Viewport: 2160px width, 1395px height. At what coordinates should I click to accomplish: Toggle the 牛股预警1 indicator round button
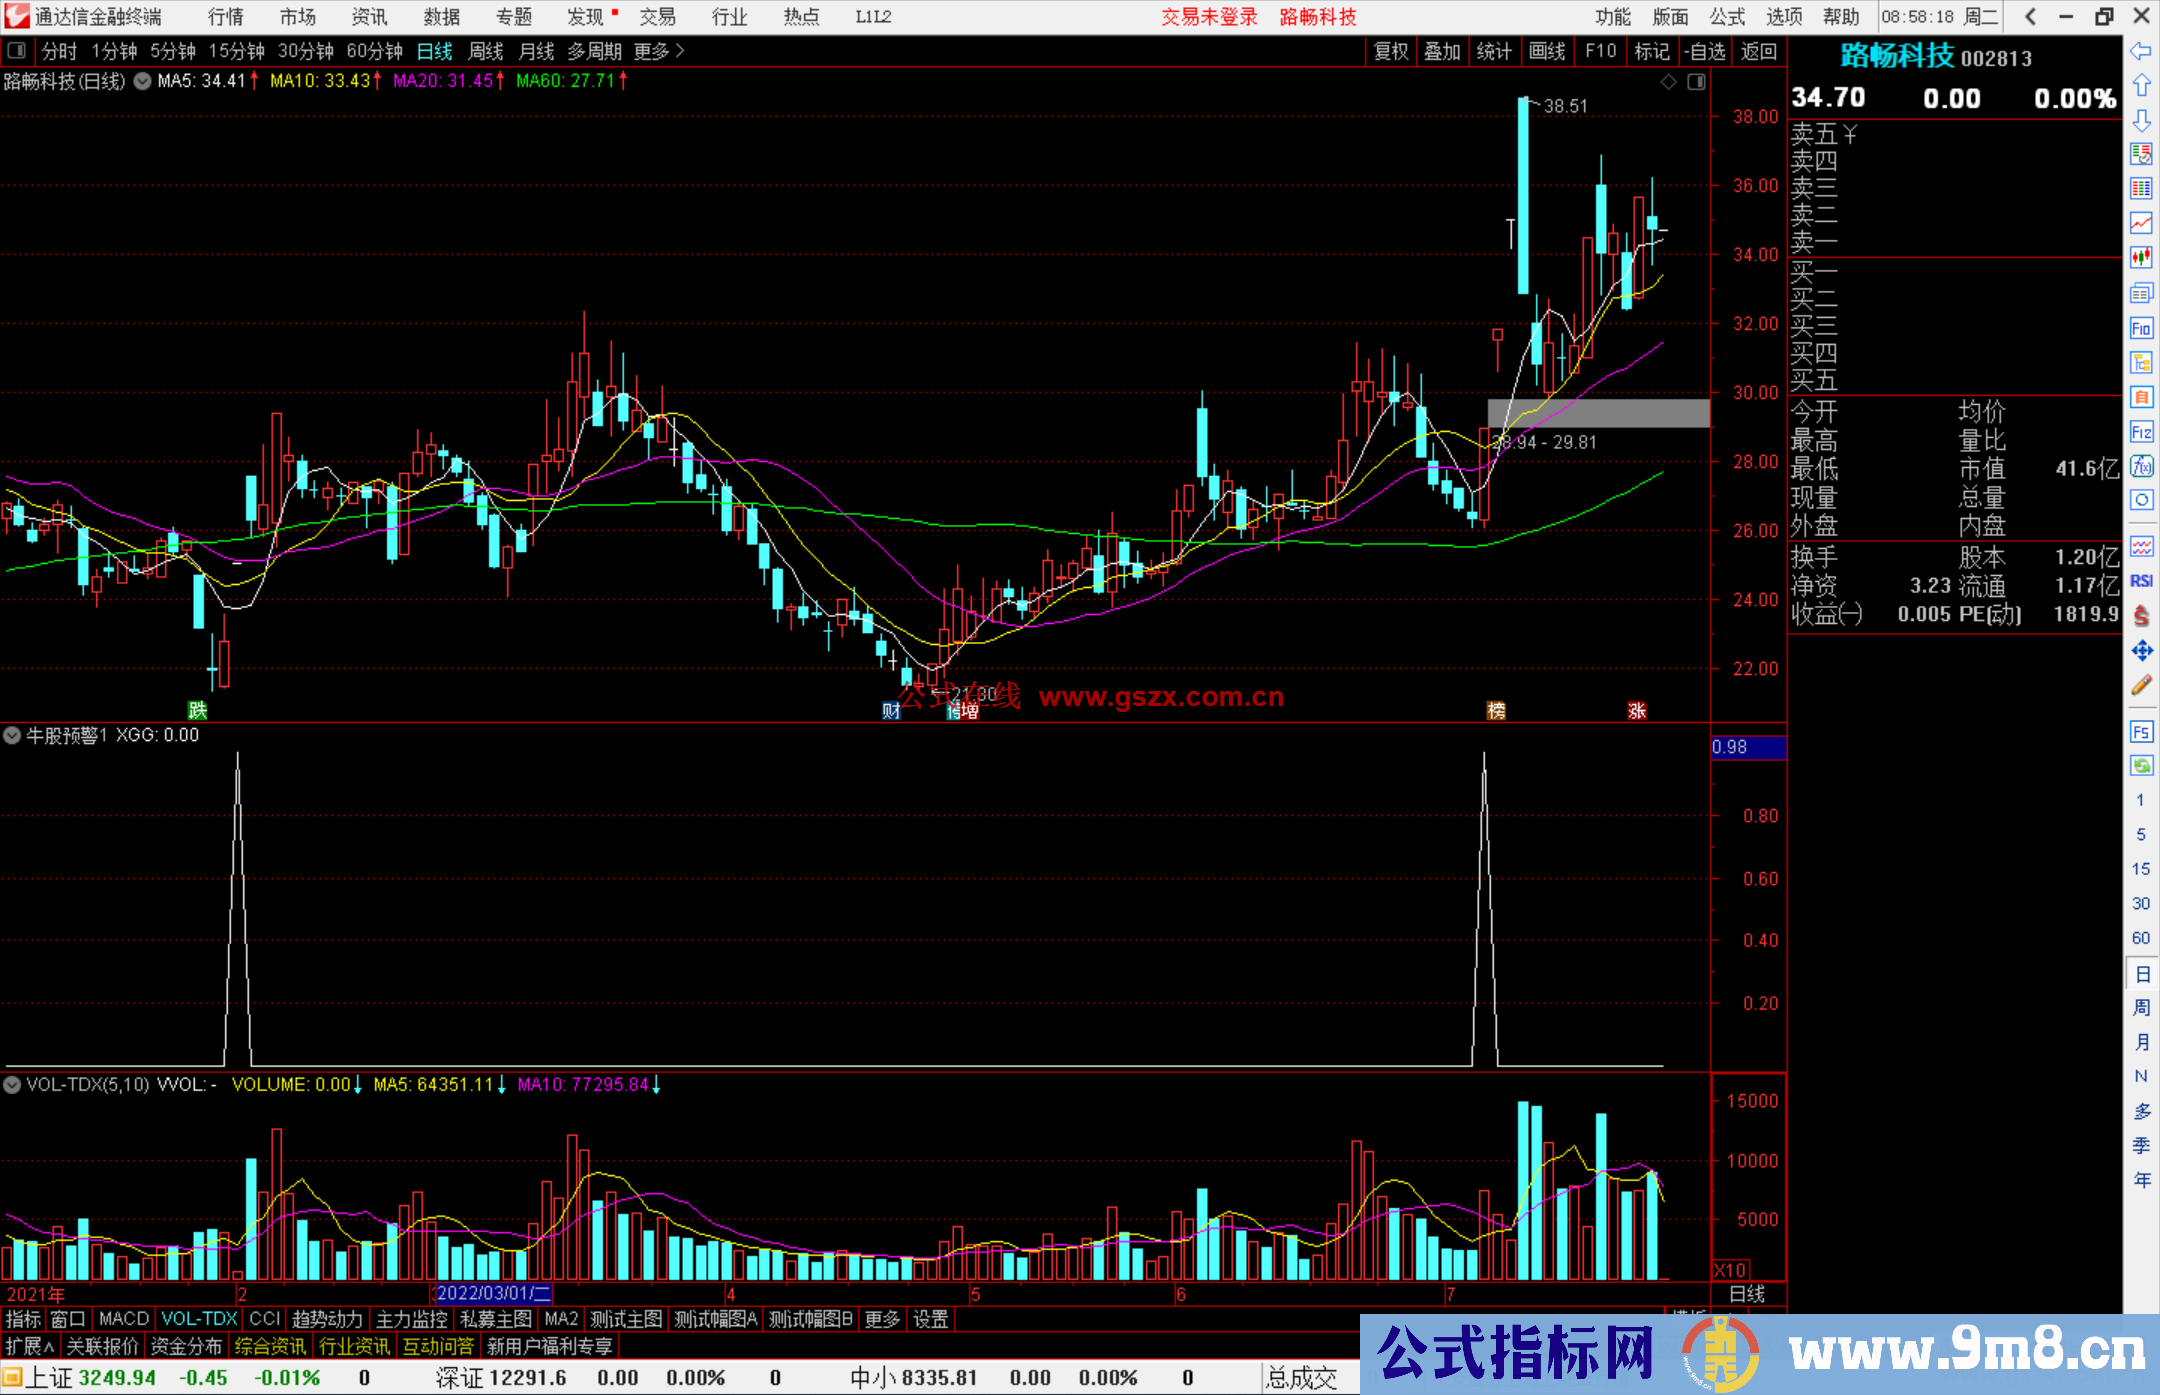(12, 735)
